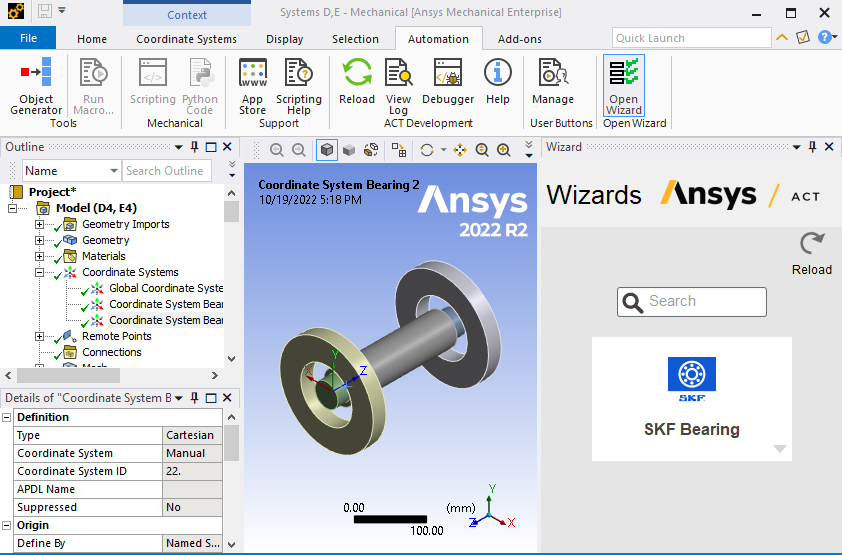Expand the Geometry Imports node
Image resolution: width=842 pixels, height=555 pixels.
[x=39, y=224]
